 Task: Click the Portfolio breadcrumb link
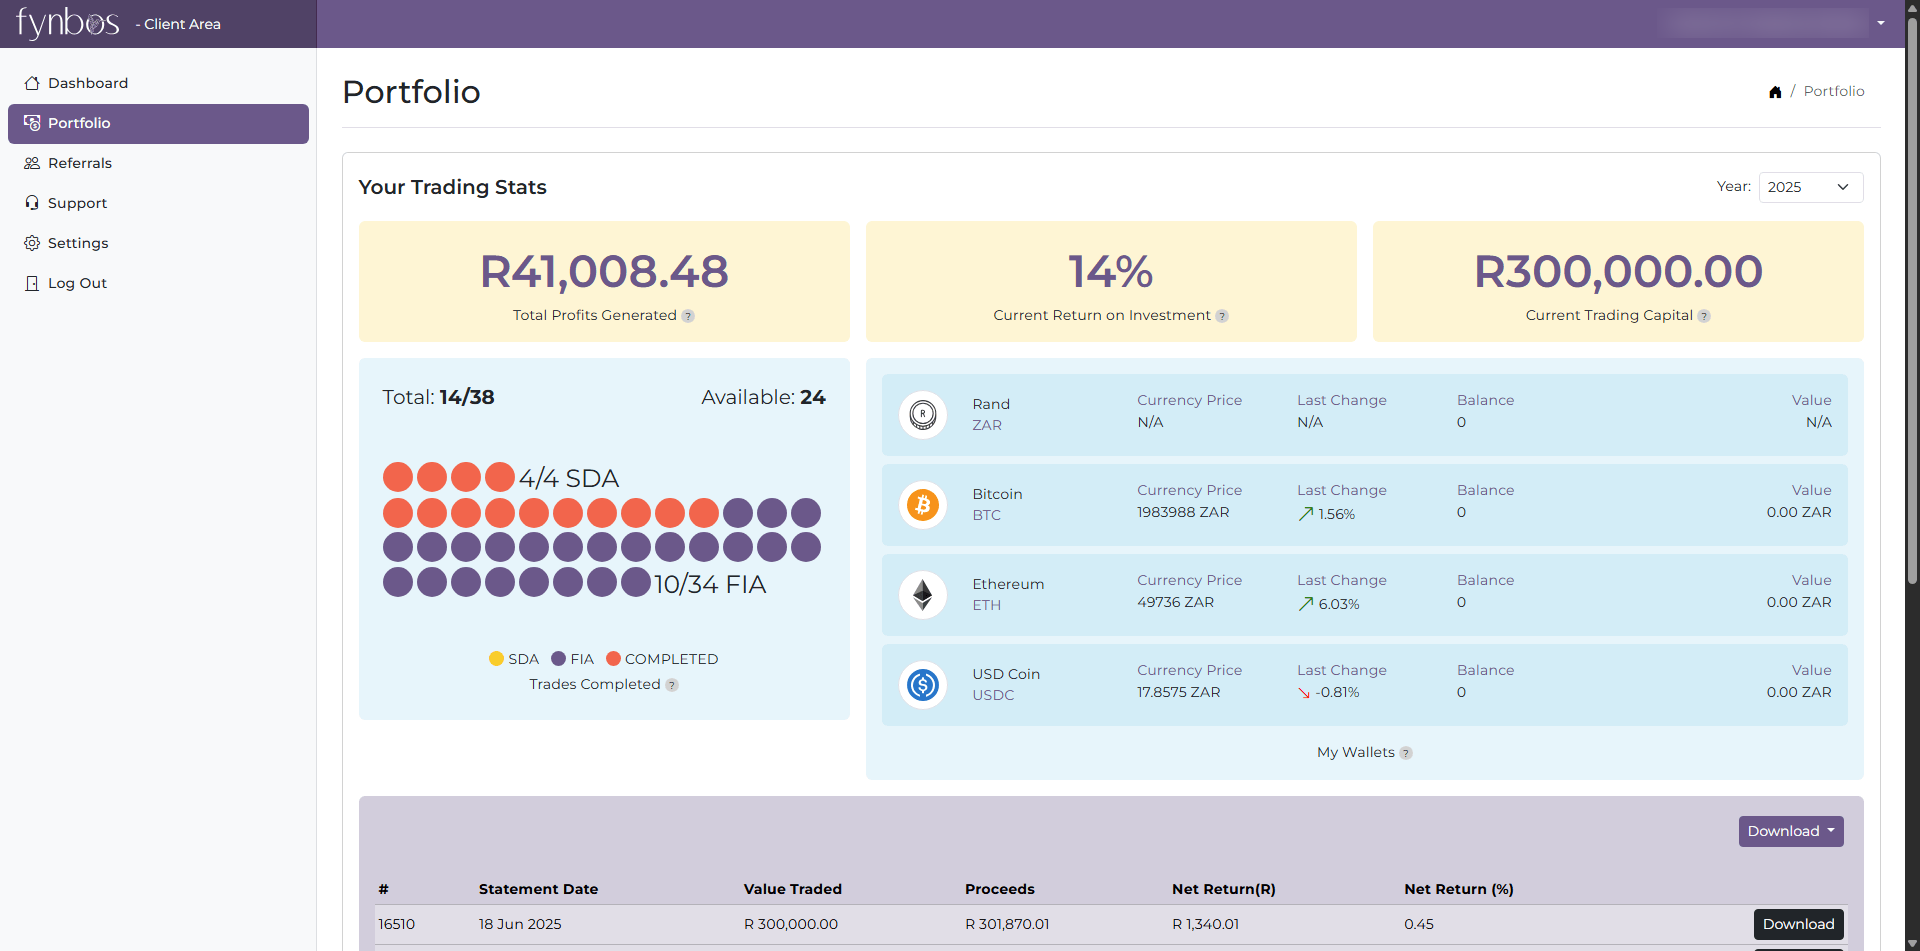coord(1833,91)
